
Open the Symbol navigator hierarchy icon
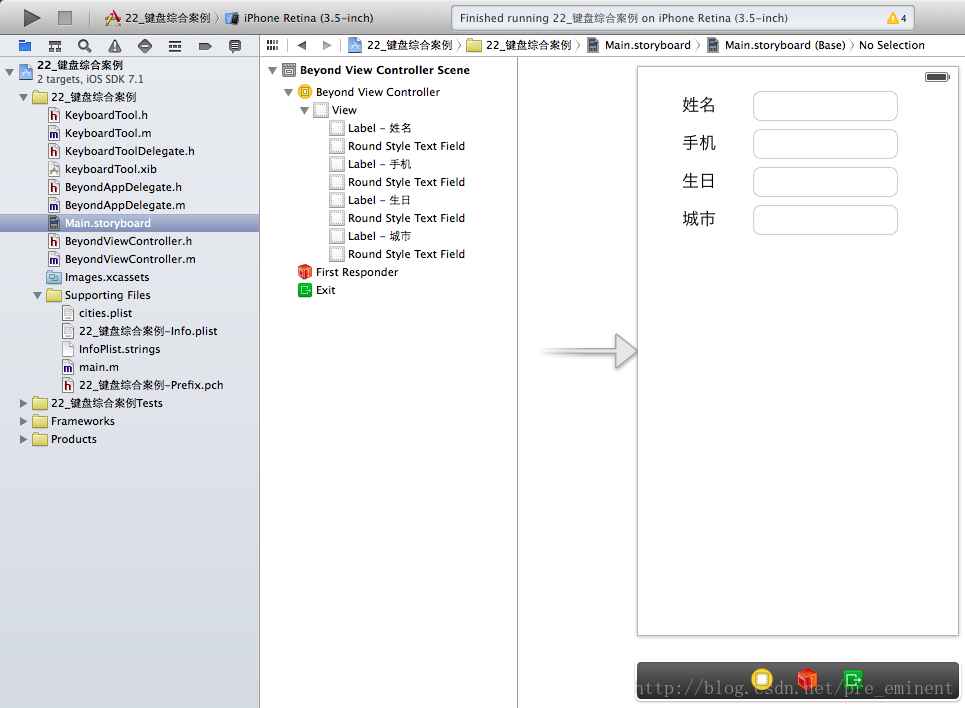[x=55, y=46]
